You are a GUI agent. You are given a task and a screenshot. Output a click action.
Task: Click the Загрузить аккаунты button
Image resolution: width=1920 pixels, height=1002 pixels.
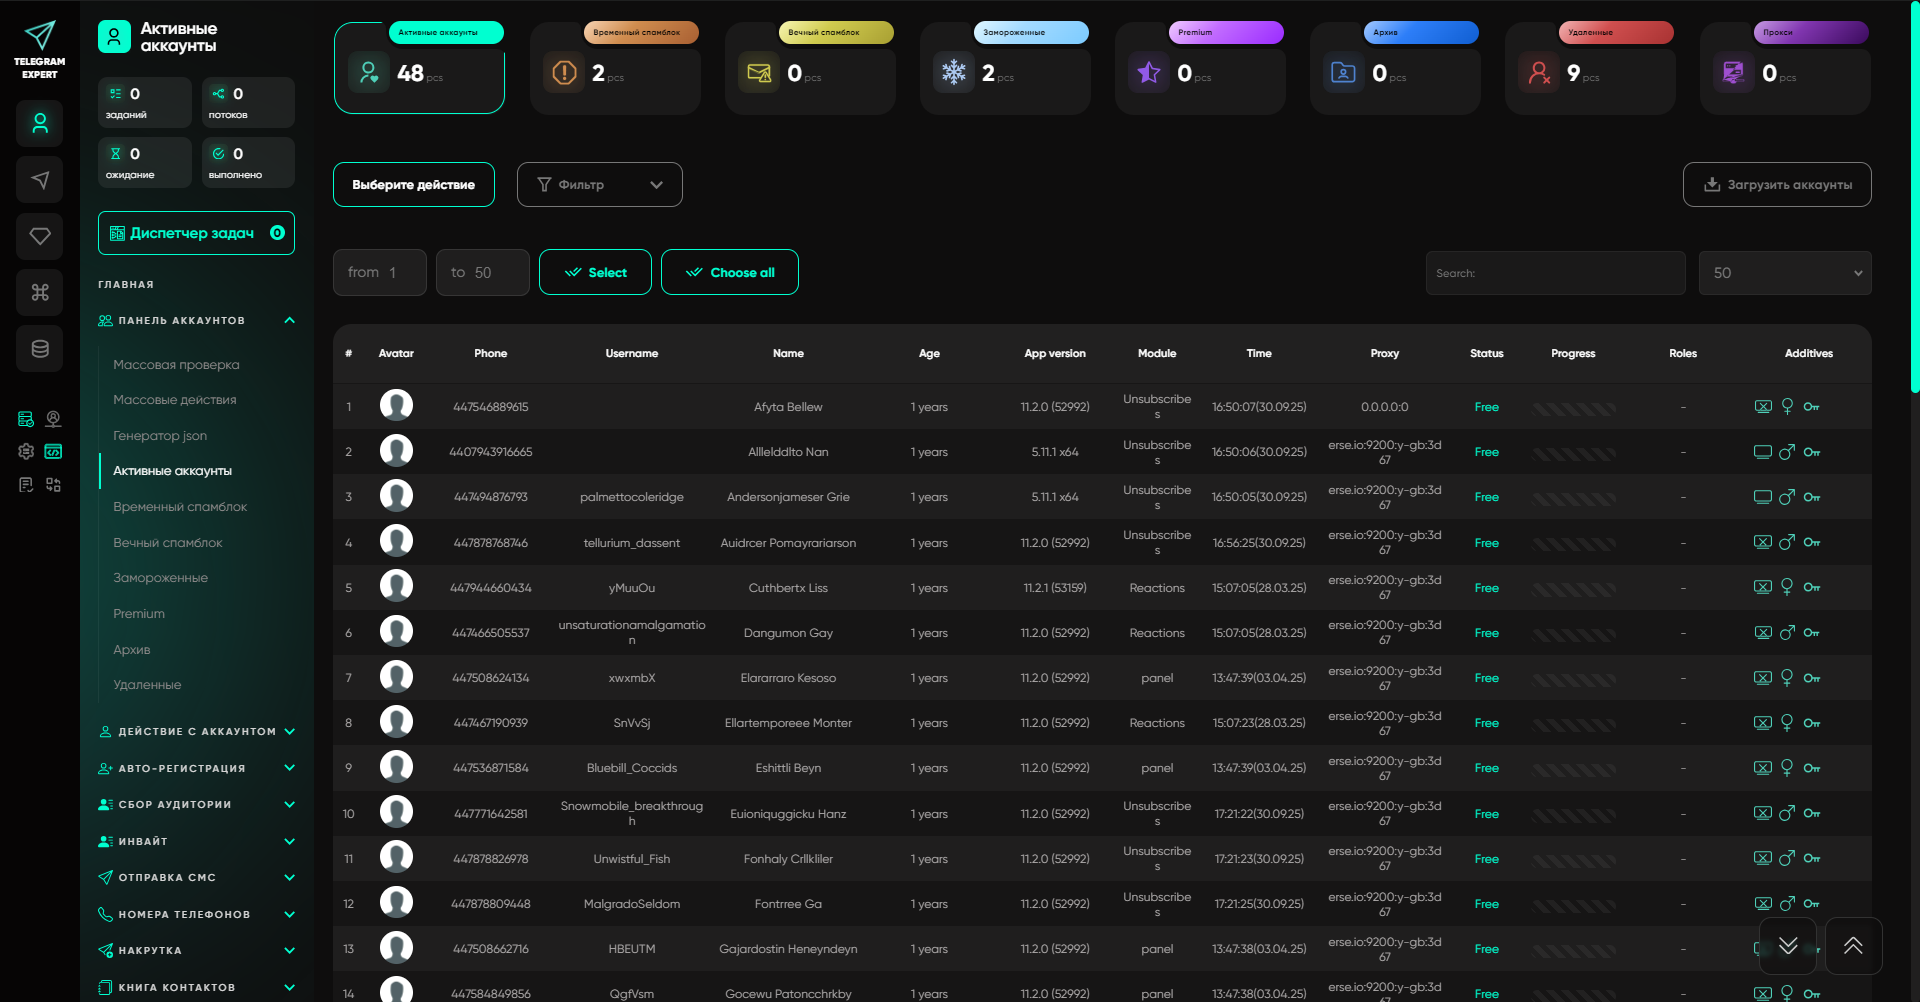coord(1776,185)
